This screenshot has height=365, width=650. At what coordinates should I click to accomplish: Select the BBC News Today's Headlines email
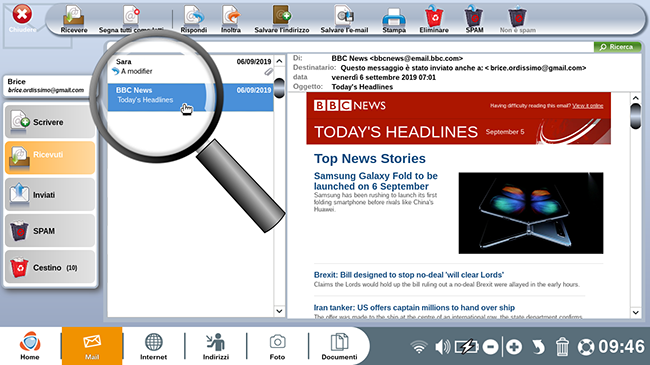pos(190,97)
